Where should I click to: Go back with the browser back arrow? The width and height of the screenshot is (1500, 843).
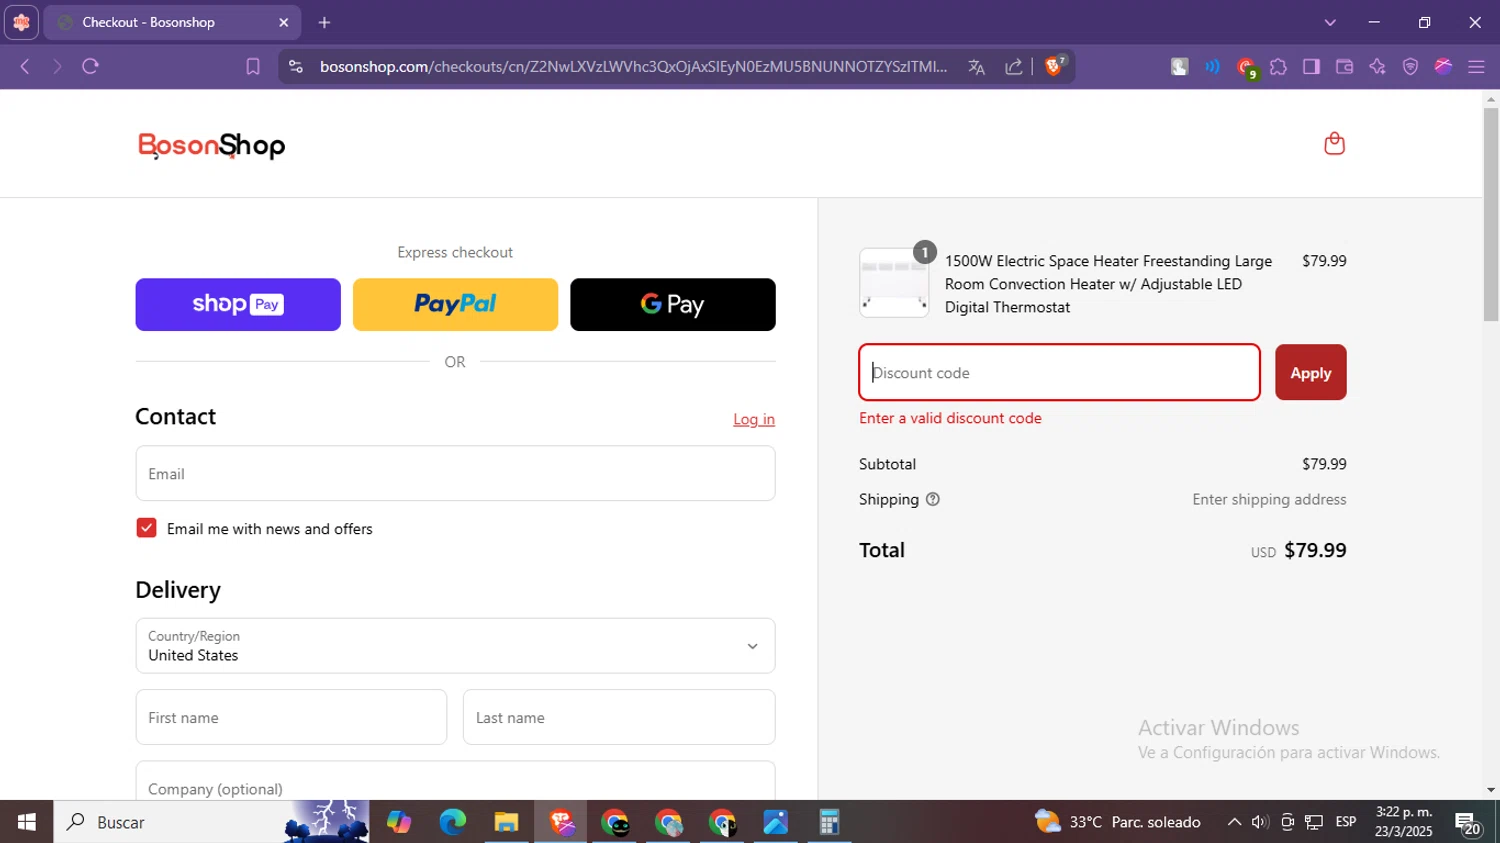coord(25,66)
